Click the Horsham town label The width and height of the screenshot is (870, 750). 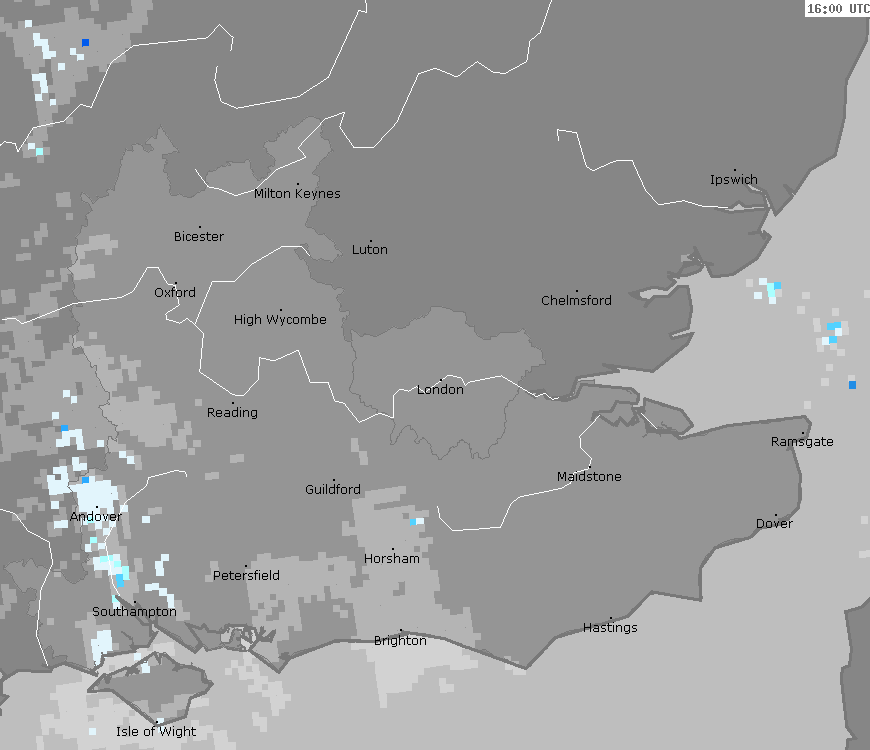pyautogui.click(x=391, y=558)
